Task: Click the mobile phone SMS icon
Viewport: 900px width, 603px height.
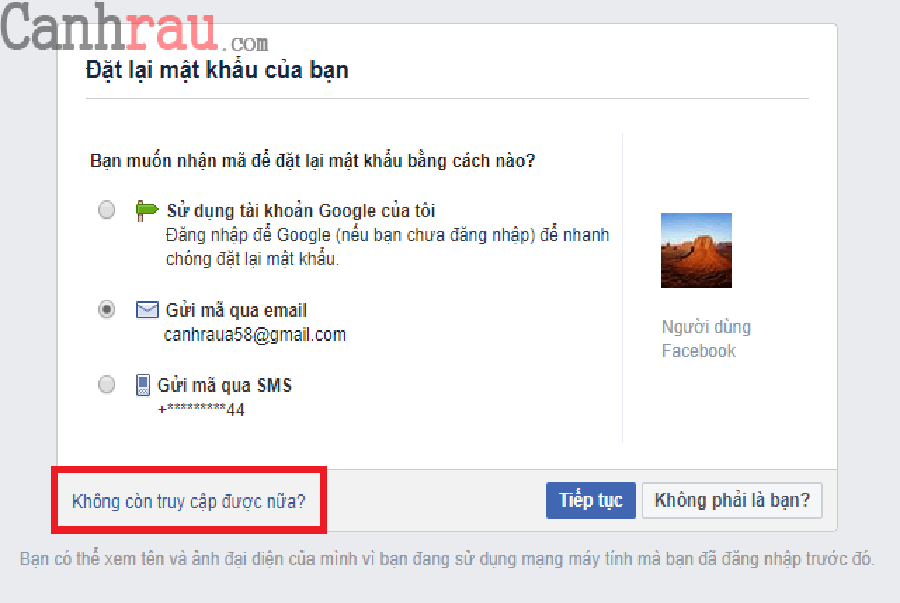Action: [x=143, y=385]
